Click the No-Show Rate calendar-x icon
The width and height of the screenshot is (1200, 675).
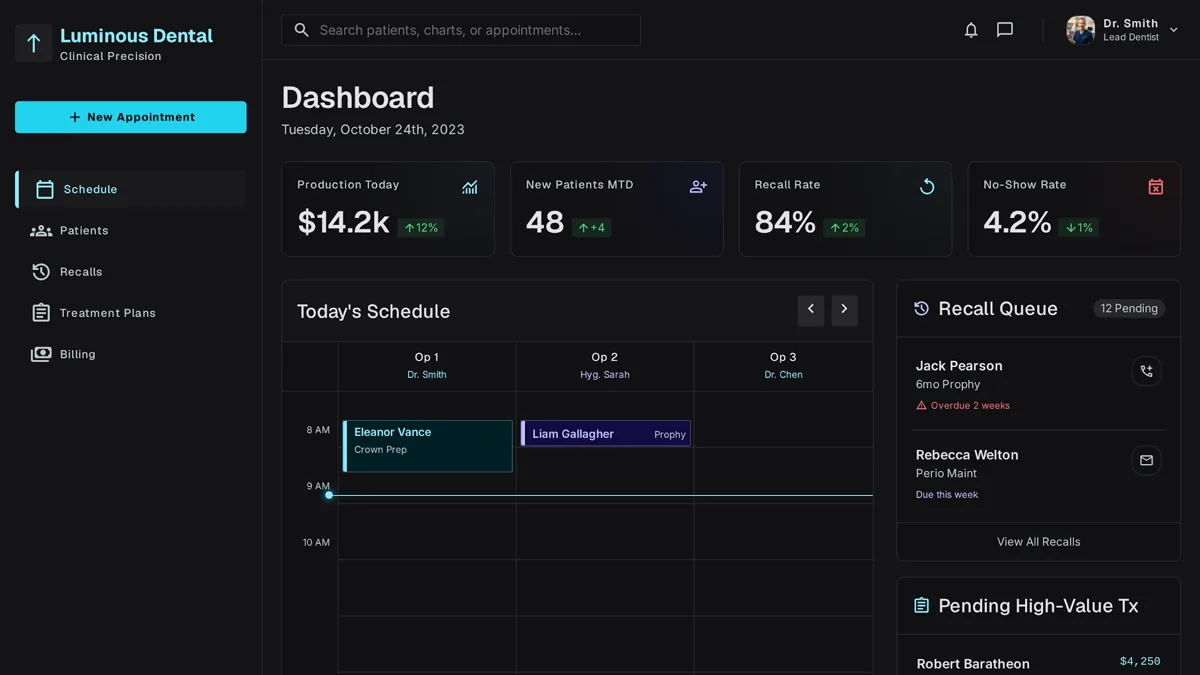1156,187
